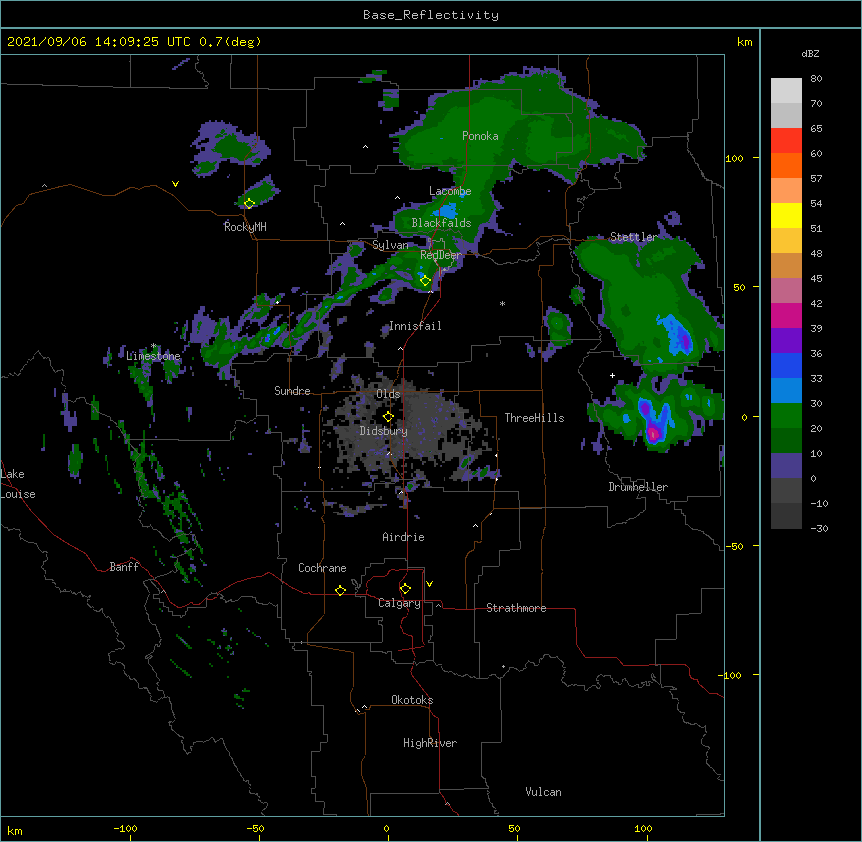Click the blue reflectivity patch near Lacombe

446,211
